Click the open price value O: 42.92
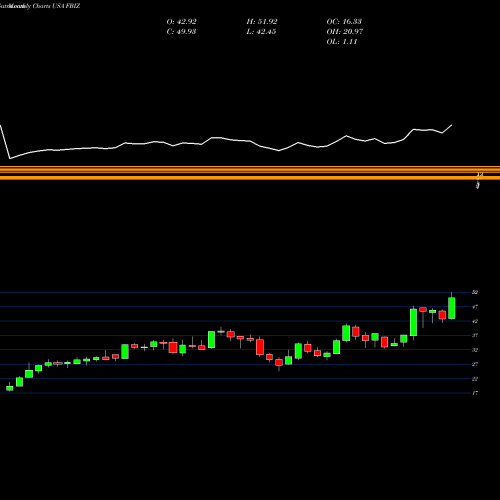500x500 pixels. coord(181,22)
